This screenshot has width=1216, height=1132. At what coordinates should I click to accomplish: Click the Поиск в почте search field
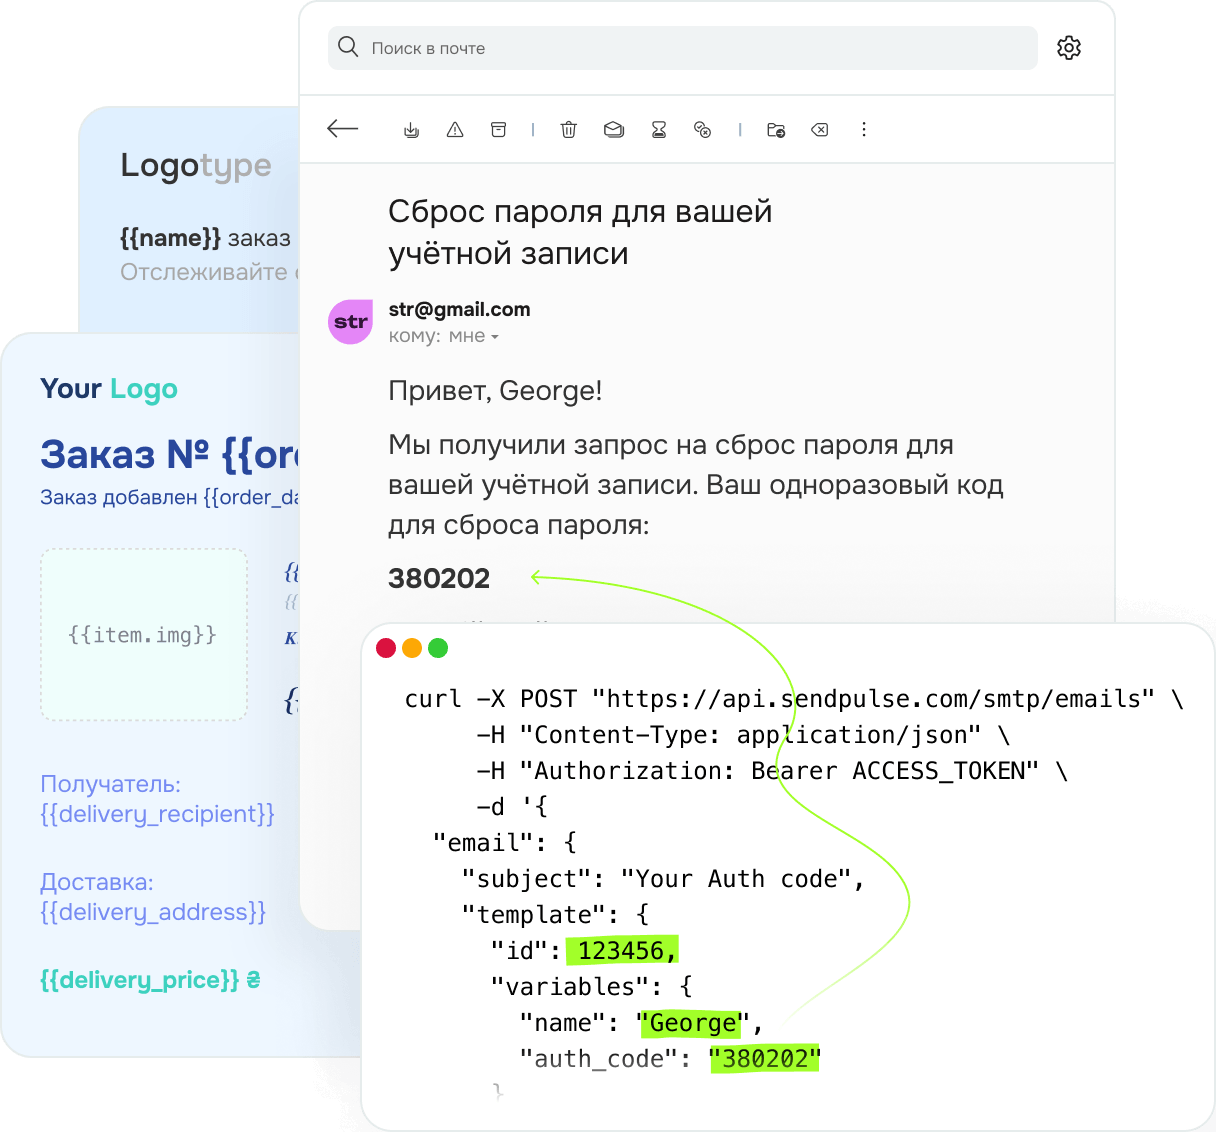point(683,48)
